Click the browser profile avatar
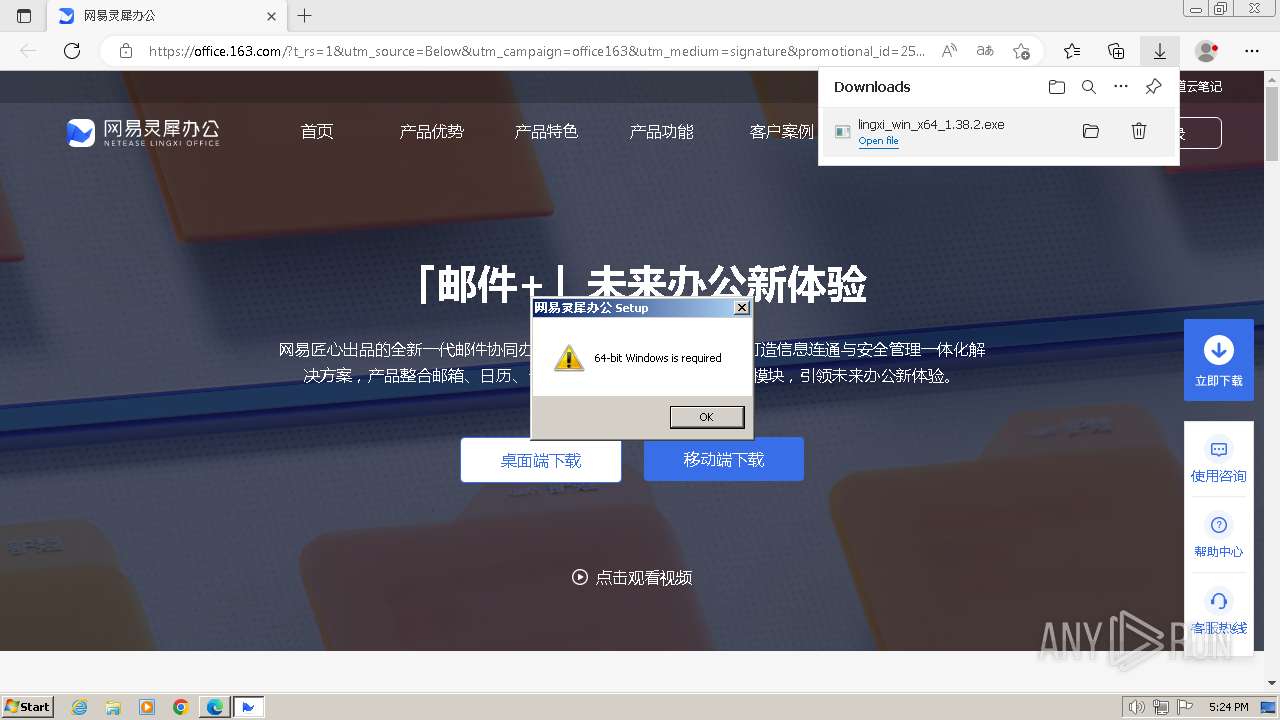This screenshot has width=1280, height=720. coord(1207,51)
